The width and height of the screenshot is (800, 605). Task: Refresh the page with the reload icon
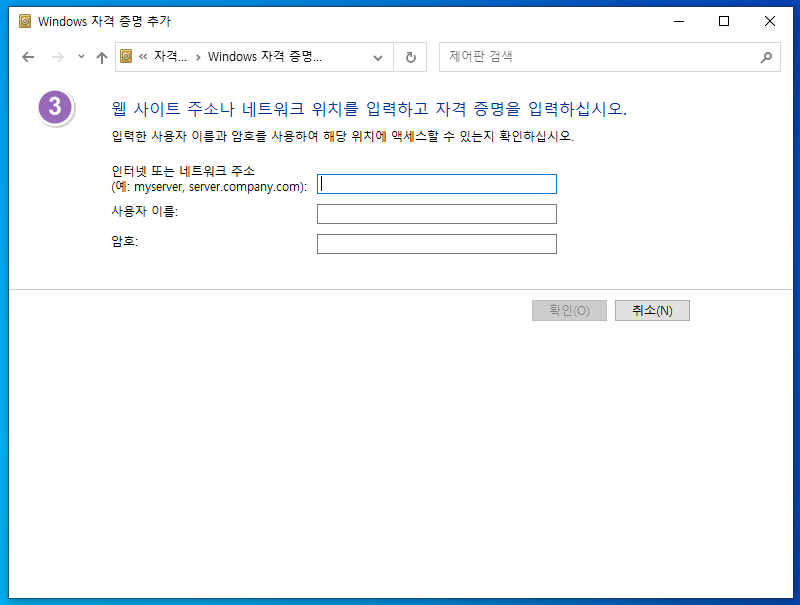pos(410,57)
